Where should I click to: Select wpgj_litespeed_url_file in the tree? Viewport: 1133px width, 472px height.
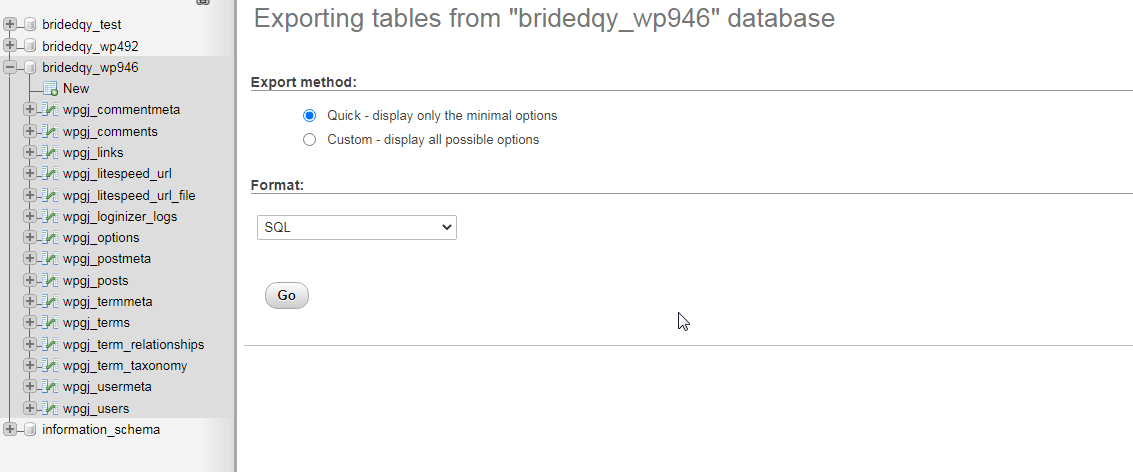click(129, 195)
